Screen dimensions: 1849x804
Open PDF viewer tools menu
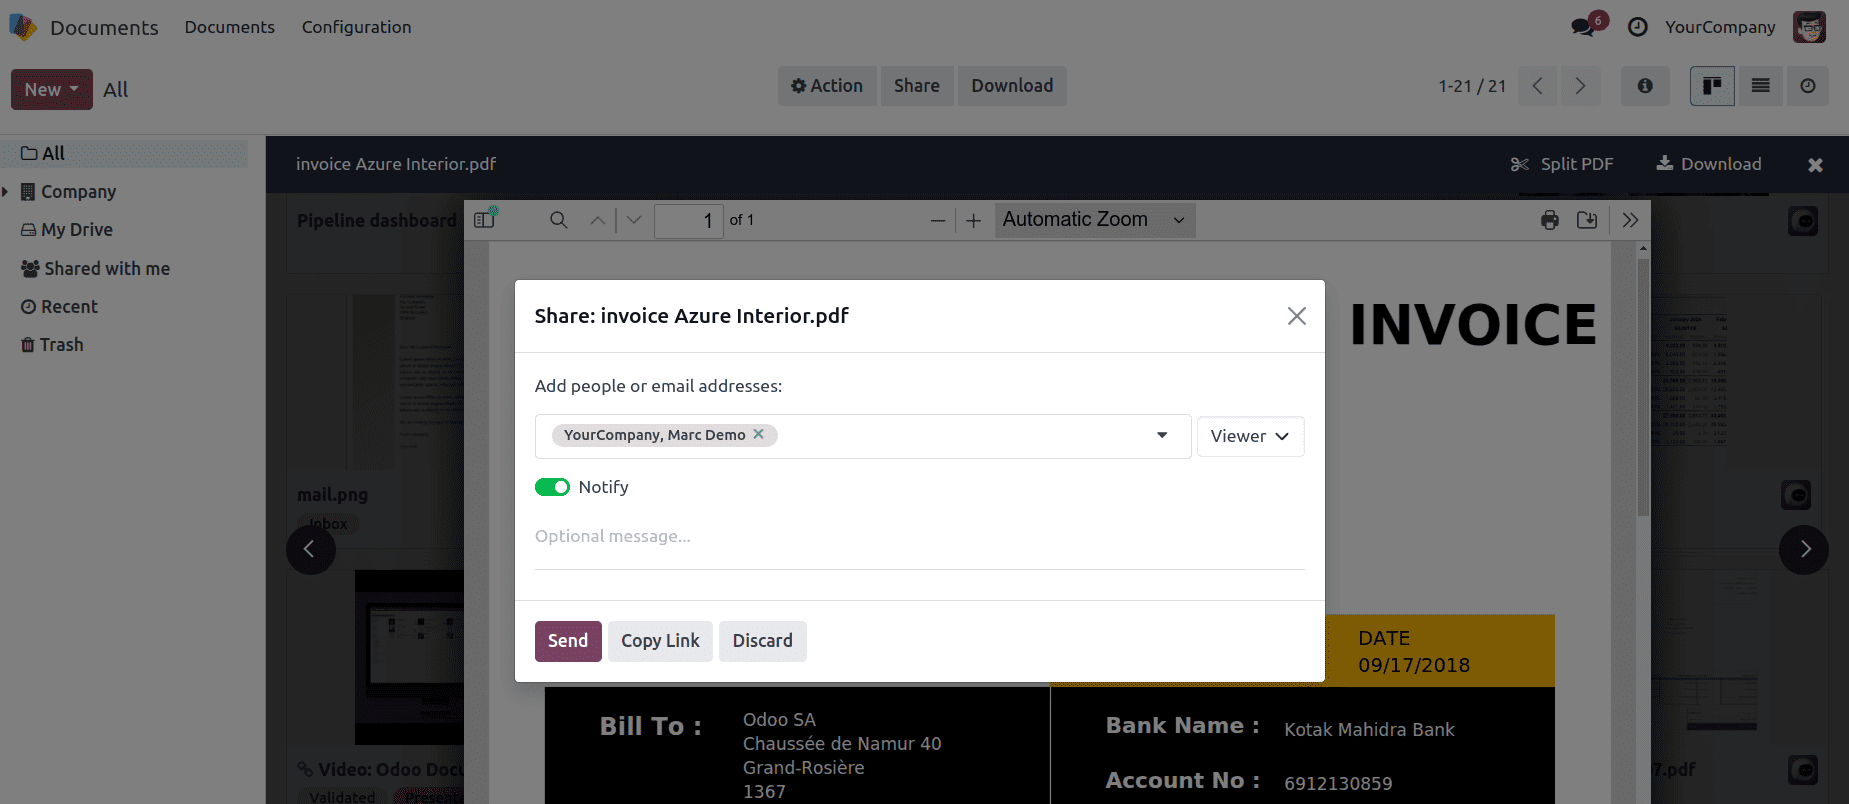(1631, 220)
